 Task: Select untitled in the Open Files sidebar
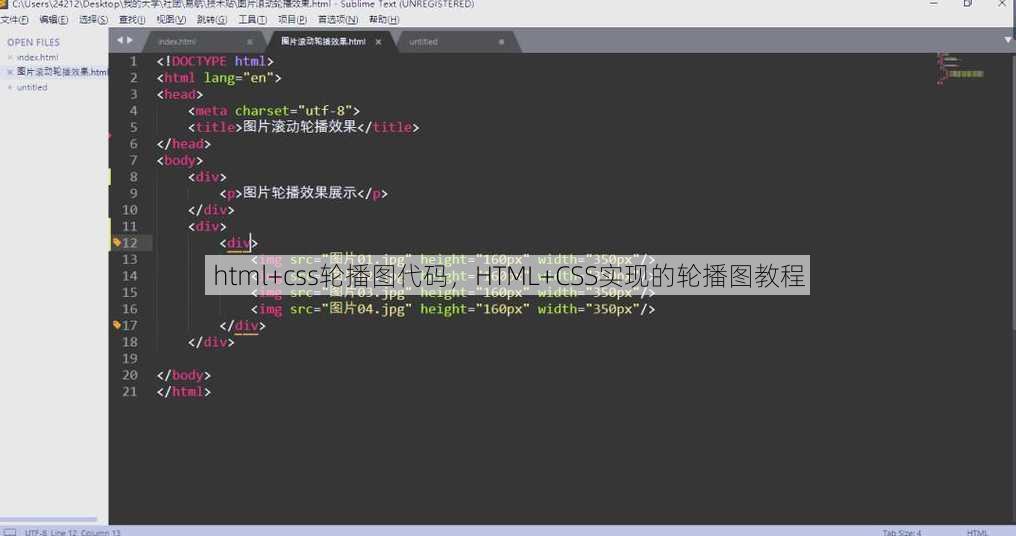pos(32,87)
